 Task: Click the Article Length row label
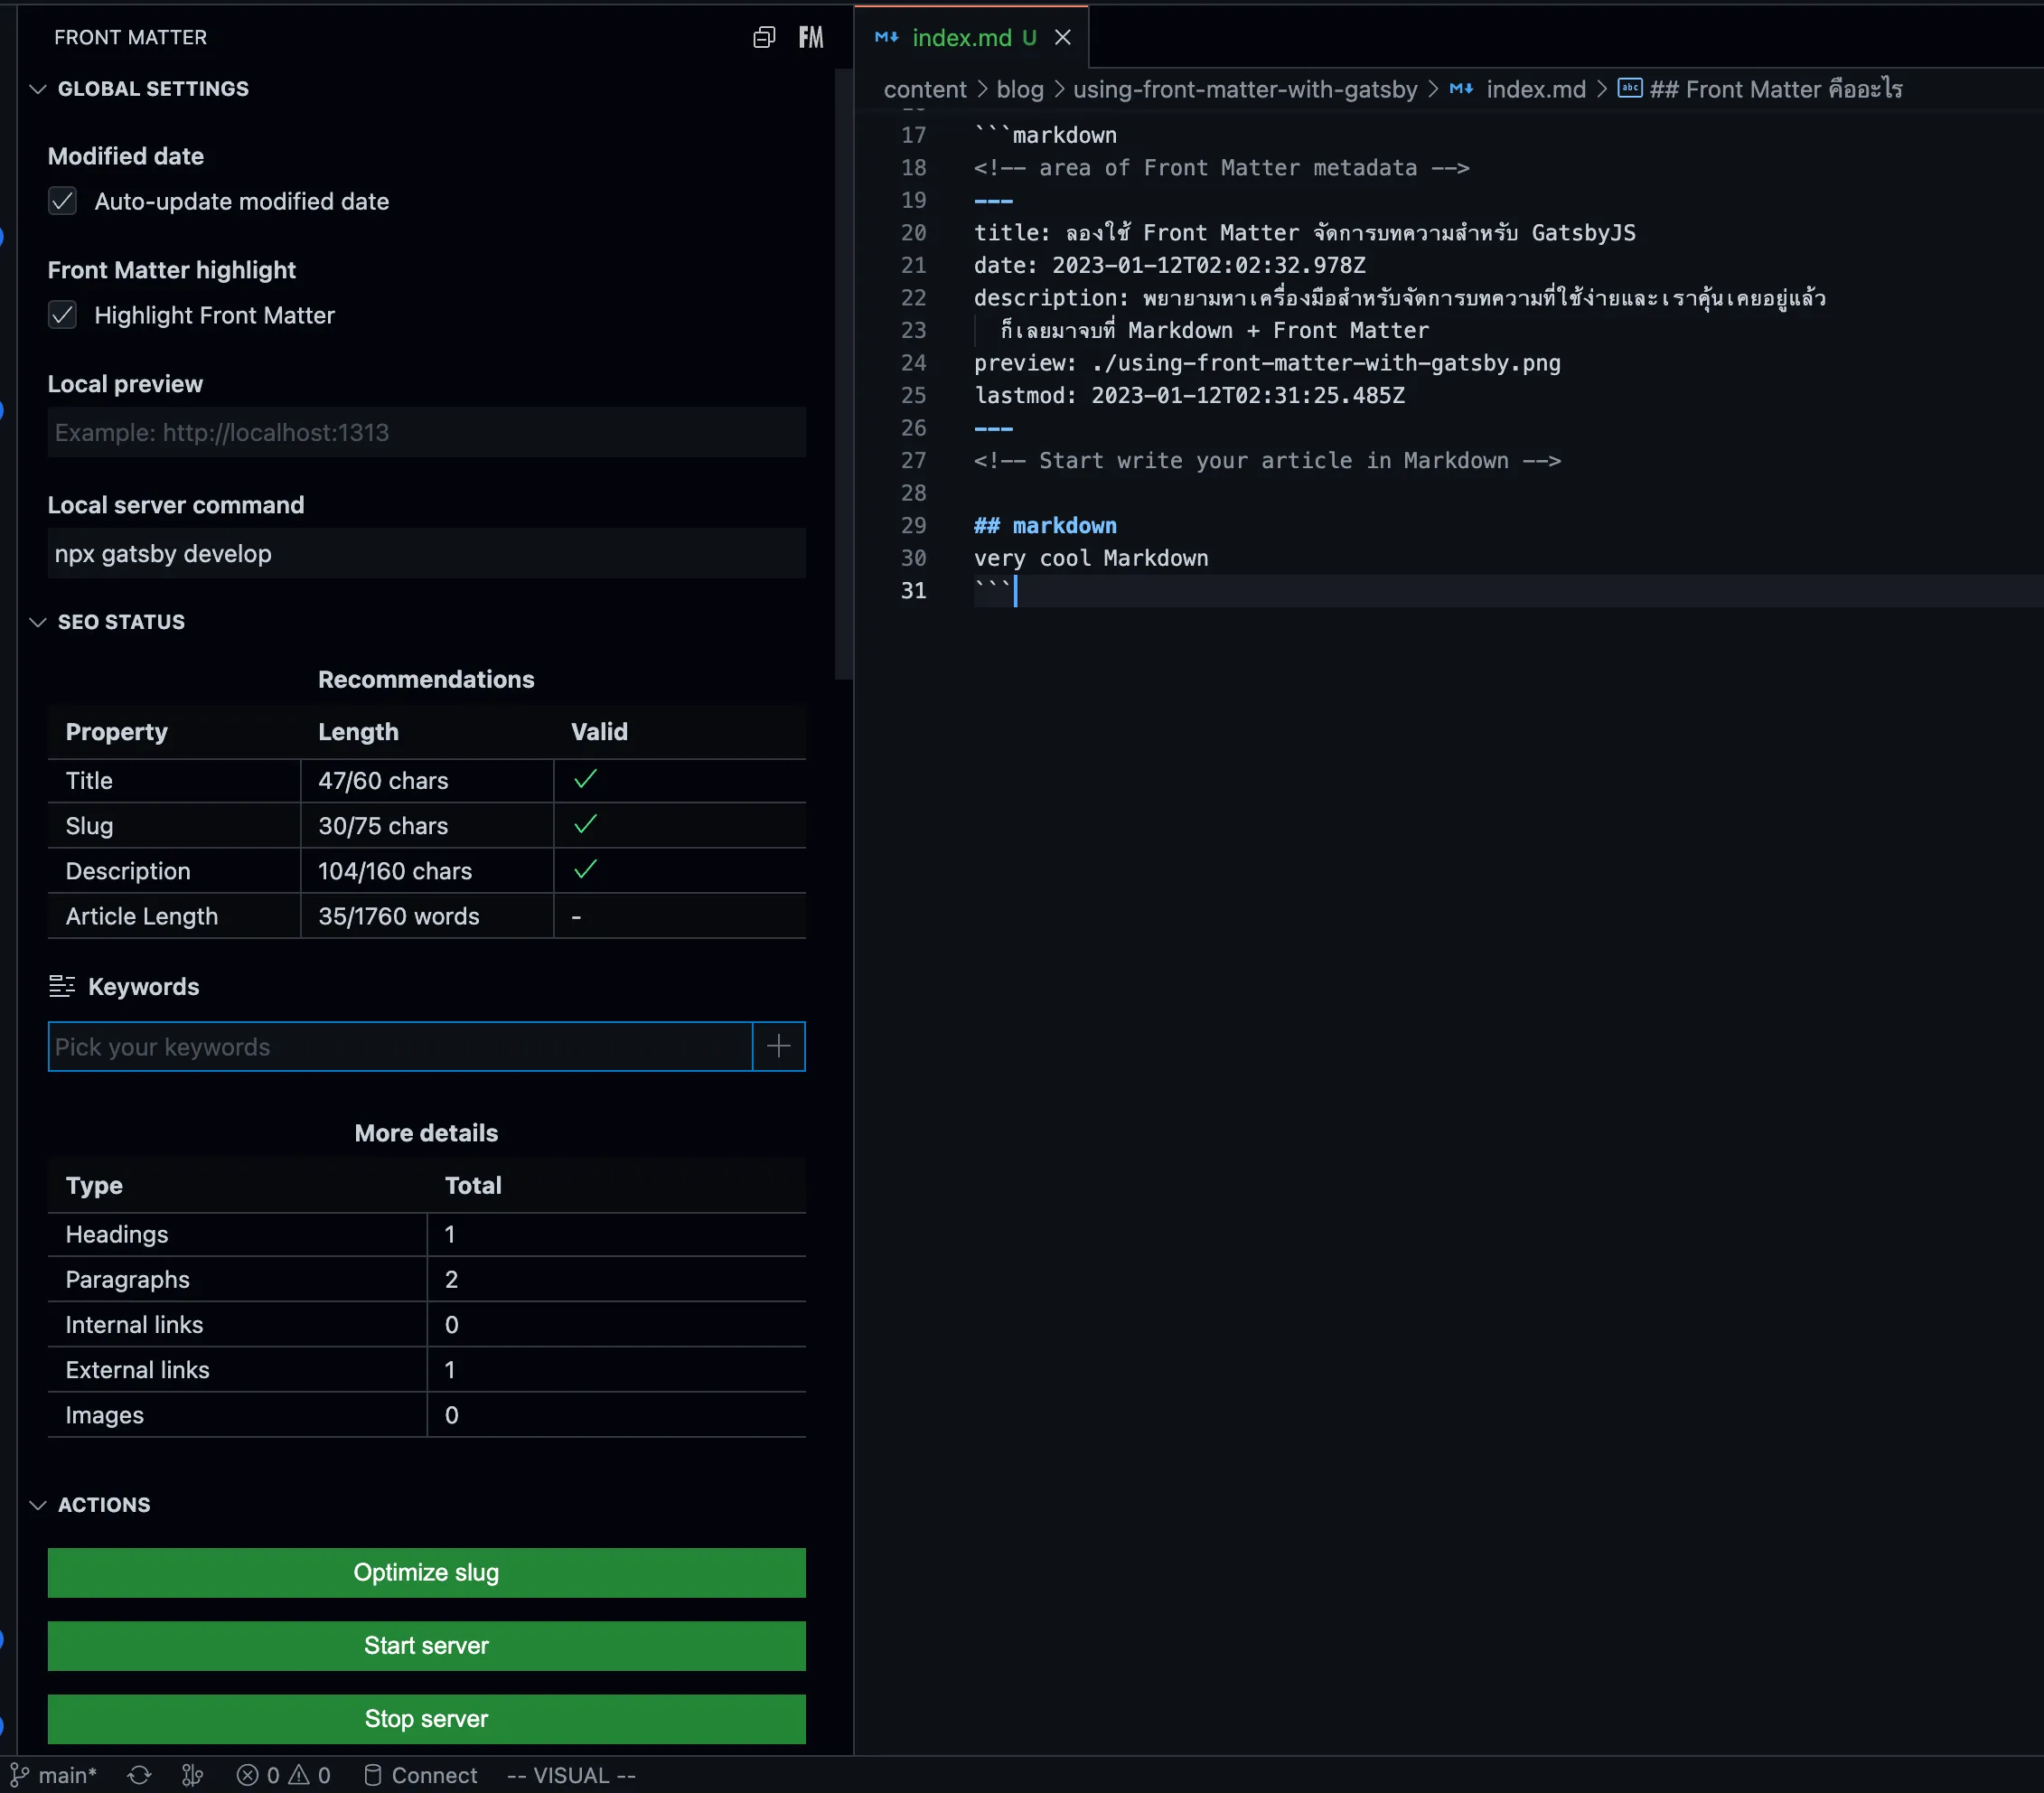point(142,916)
